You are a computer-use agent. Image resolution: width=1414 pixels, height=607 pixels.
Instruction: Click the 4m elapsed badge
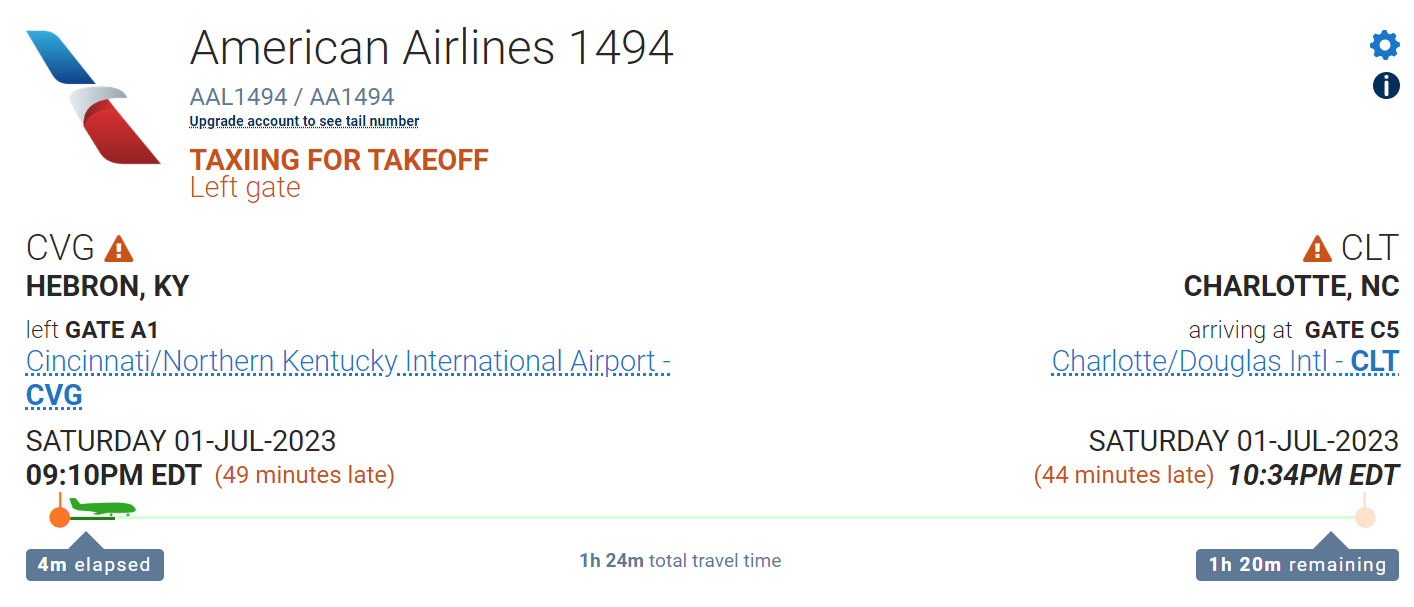(94, 565)
